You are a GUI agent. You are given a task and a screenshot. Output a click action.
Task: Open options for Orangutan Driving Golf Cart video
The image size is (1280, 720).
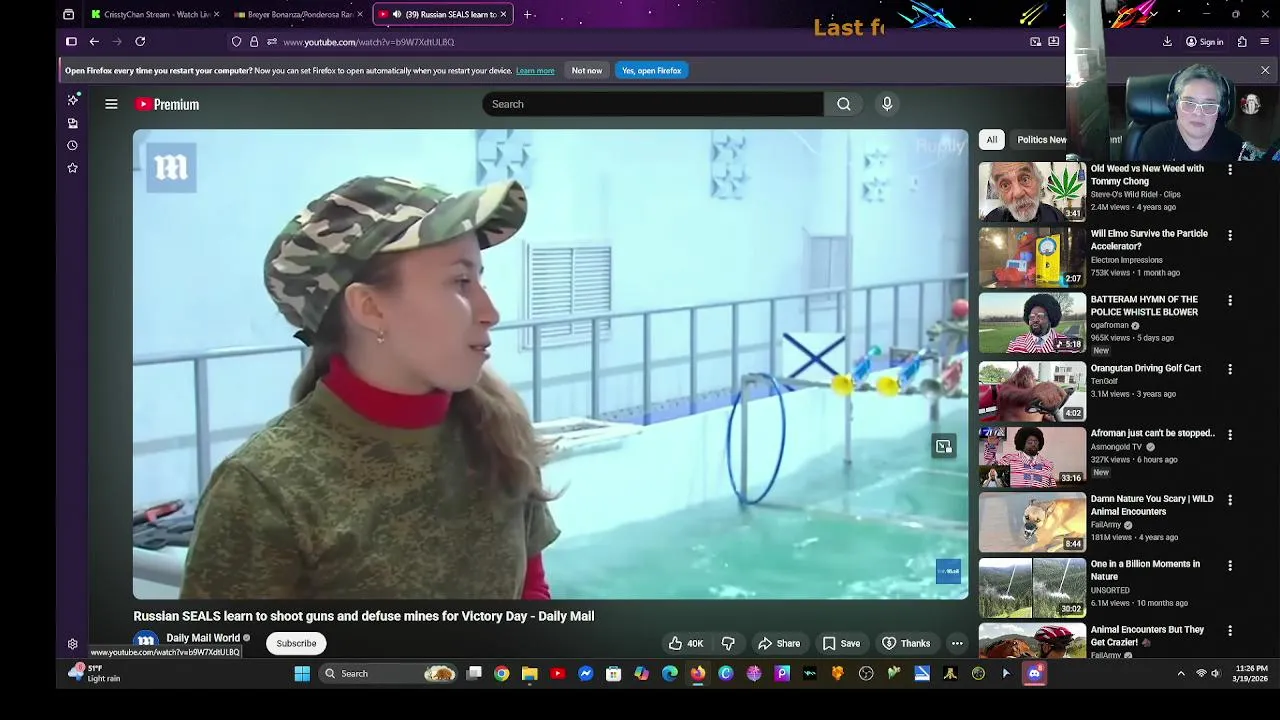(1230, 369)
